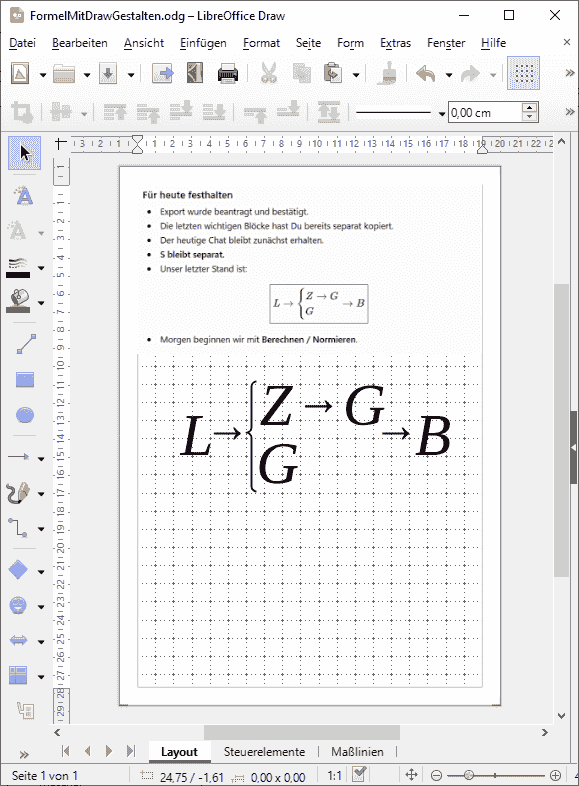The height and width of the screenshot is (786, 579).
Task: Select the Rectangle tool
Action: (x=25, y=379)
